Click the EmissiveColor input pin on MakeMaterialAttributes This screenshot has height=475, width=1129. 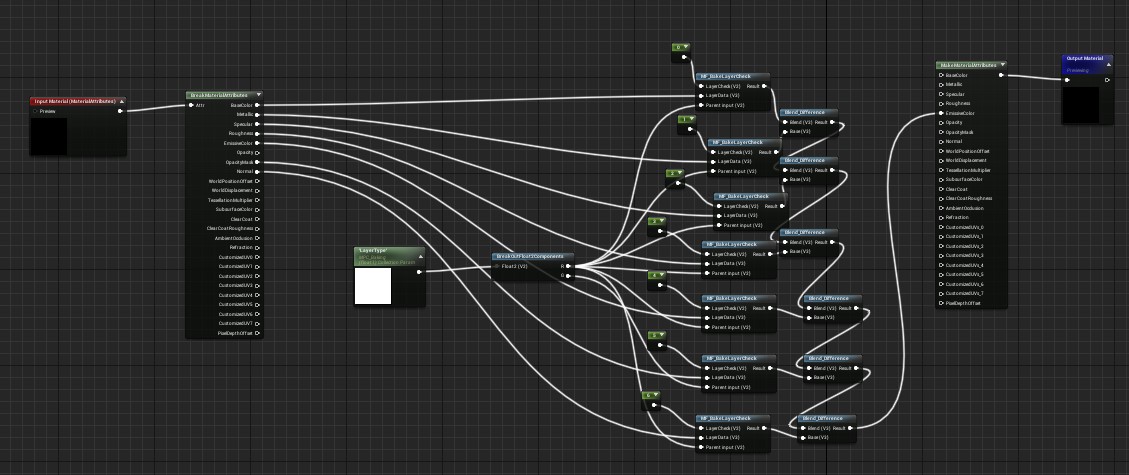coord(939,113)
